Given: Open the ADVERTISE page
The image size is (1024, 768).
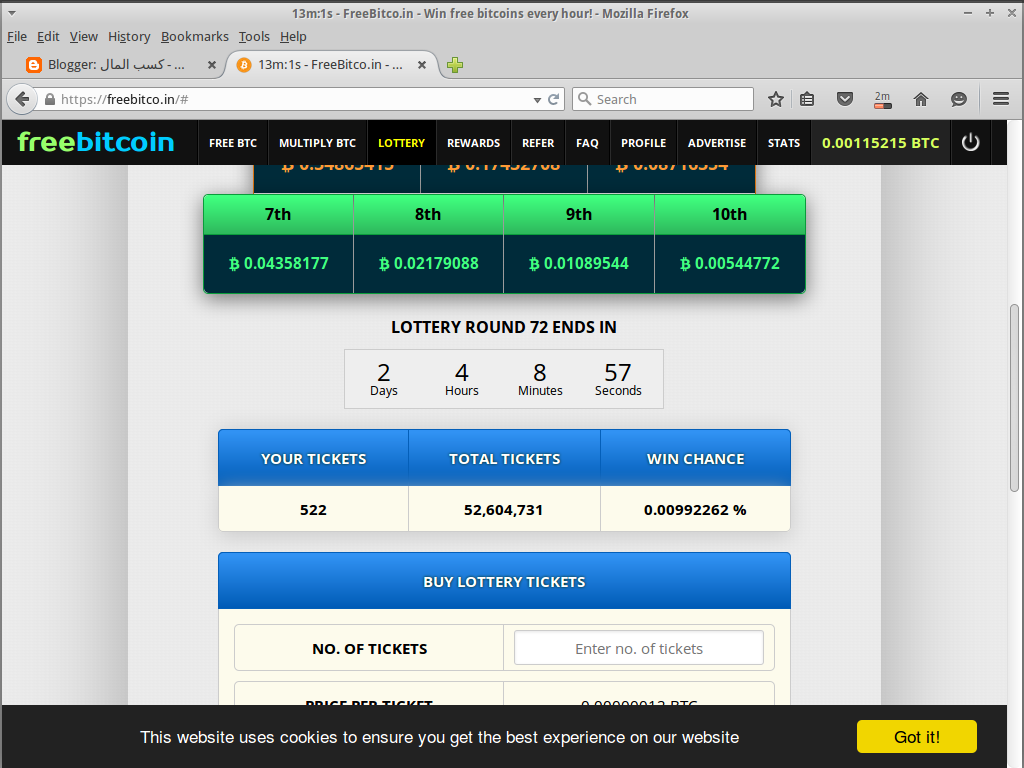Looking at the screenshot, I should click(717, 142).
